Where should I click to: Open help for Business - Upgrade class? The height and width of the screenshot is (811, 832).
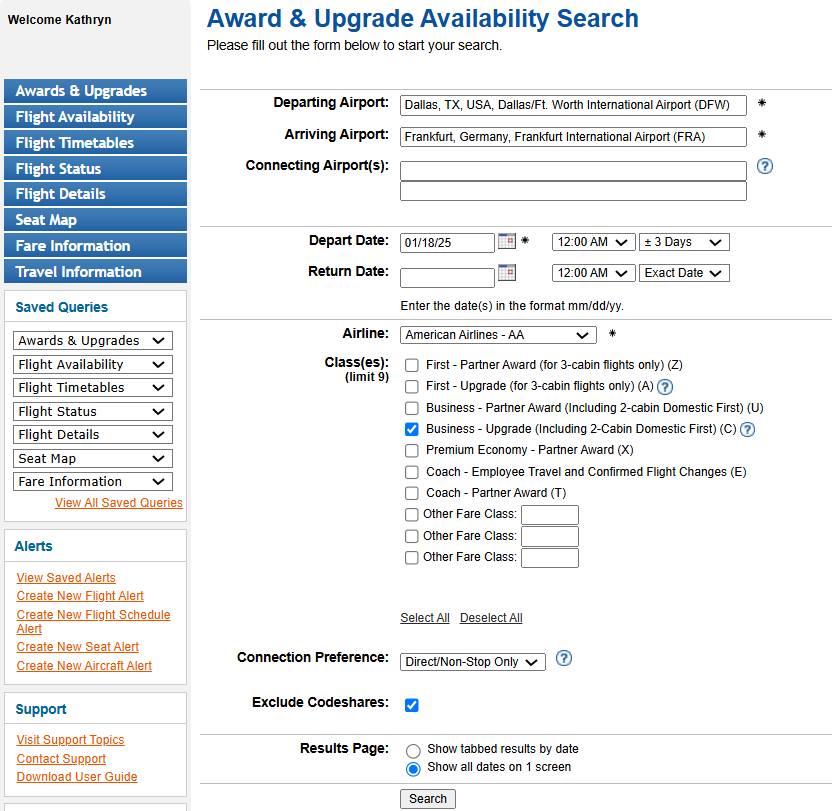pyautogui.click(x=747, y=429)
